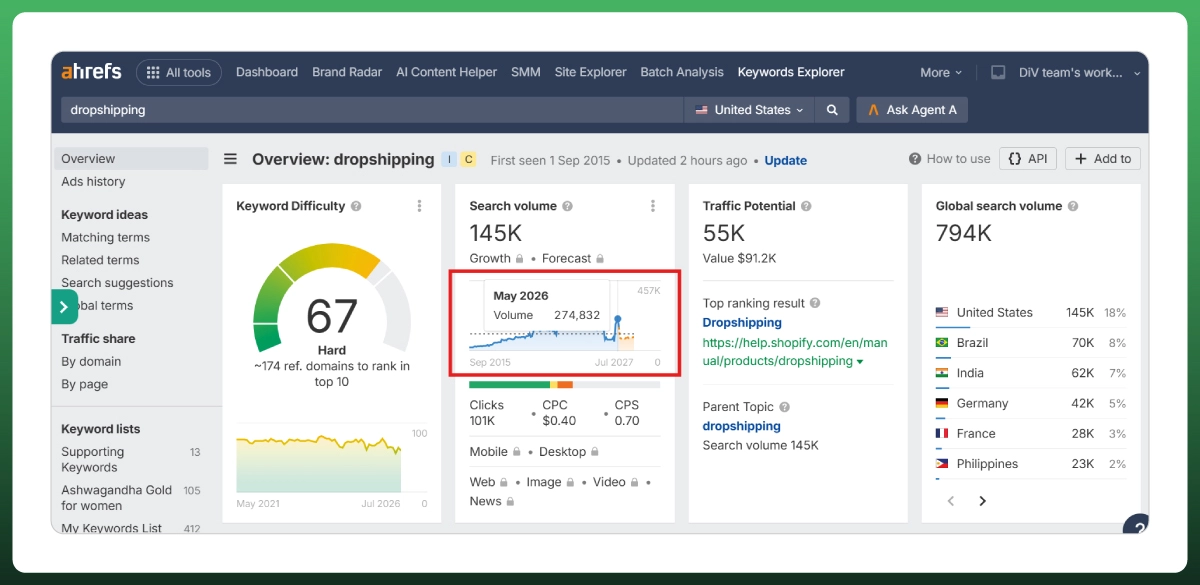The image size is (1200, 585).
Task: Click the blue data point on volume chart
Action: [618, 320]
